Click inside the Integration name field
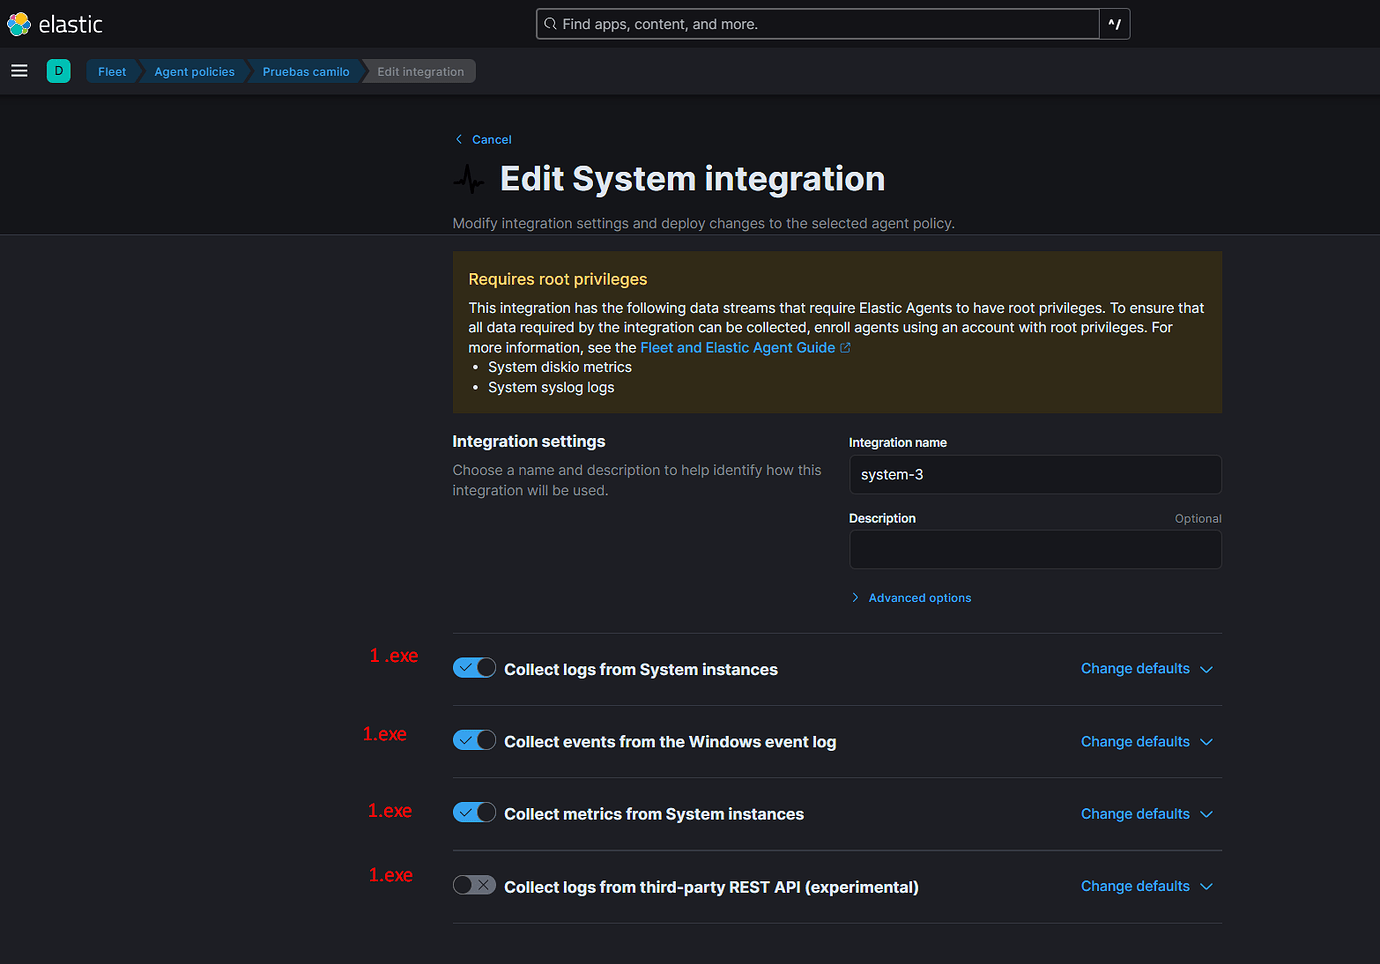Screen dimensions: 1380x964 [1035, 474]
